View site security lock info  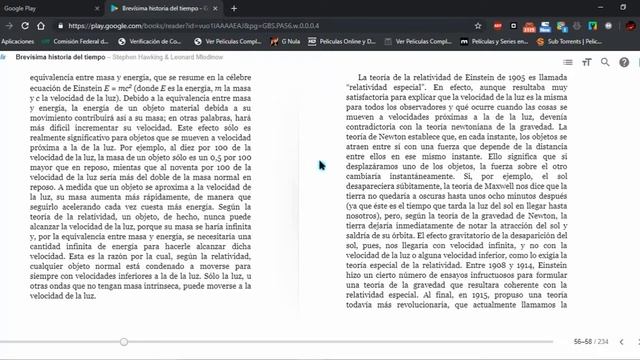pos(60,26)
